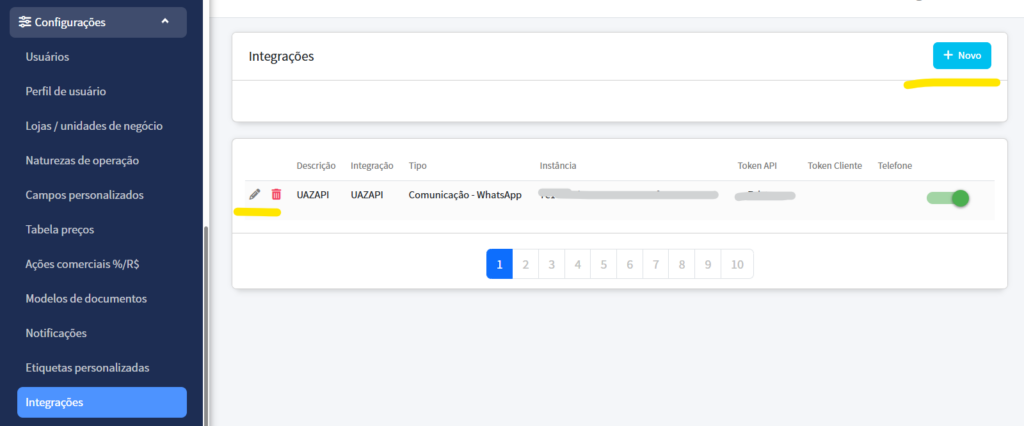The image size is (1024, 426).
Task: Click the Novo button
Action: click(961, 56)
